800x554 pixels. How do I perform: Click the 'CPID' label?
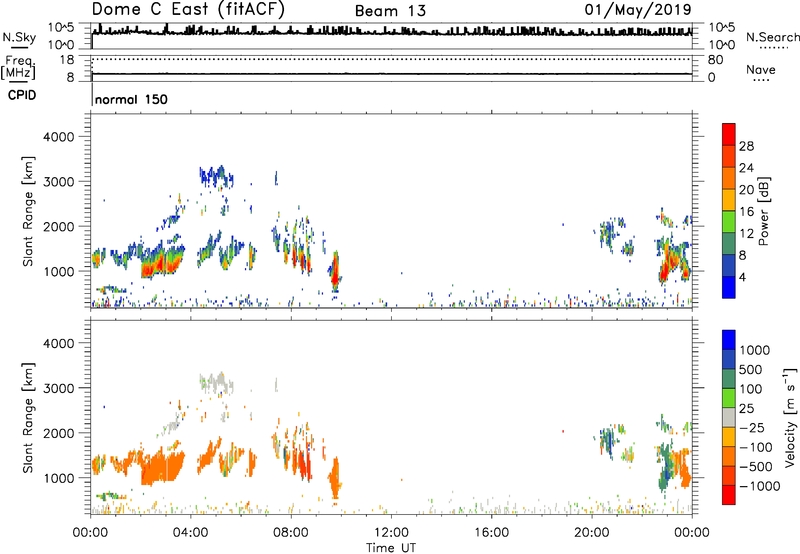point(22,95)
